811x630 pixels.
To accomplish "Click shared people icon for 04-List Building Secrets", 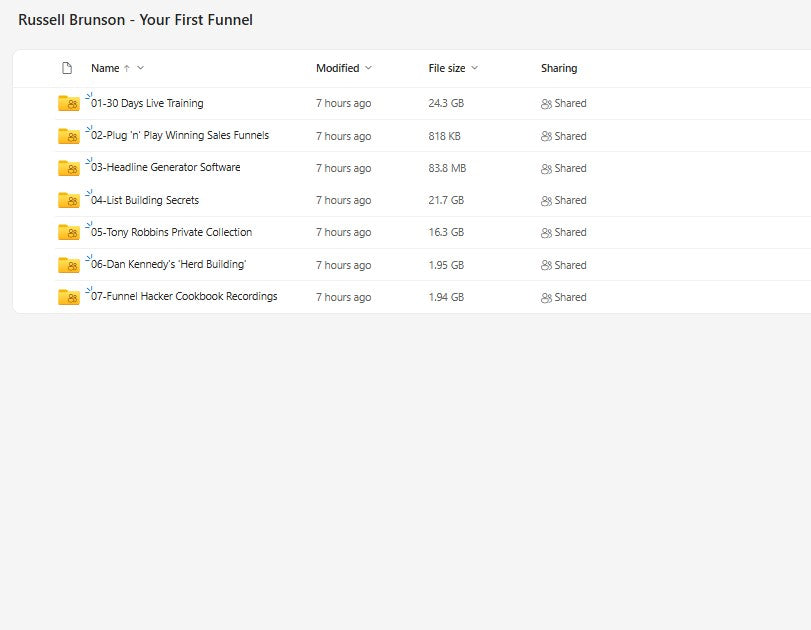I will [546, 201].
